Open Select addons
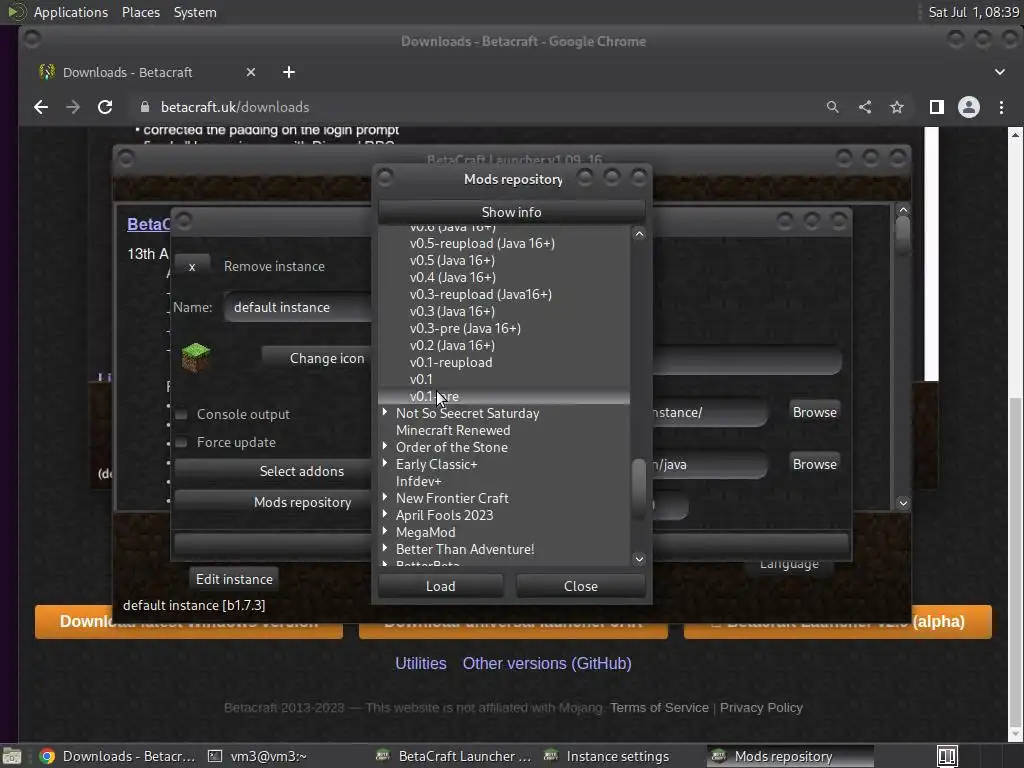The width and height of the screenshot is (1024, 768). 273,472
